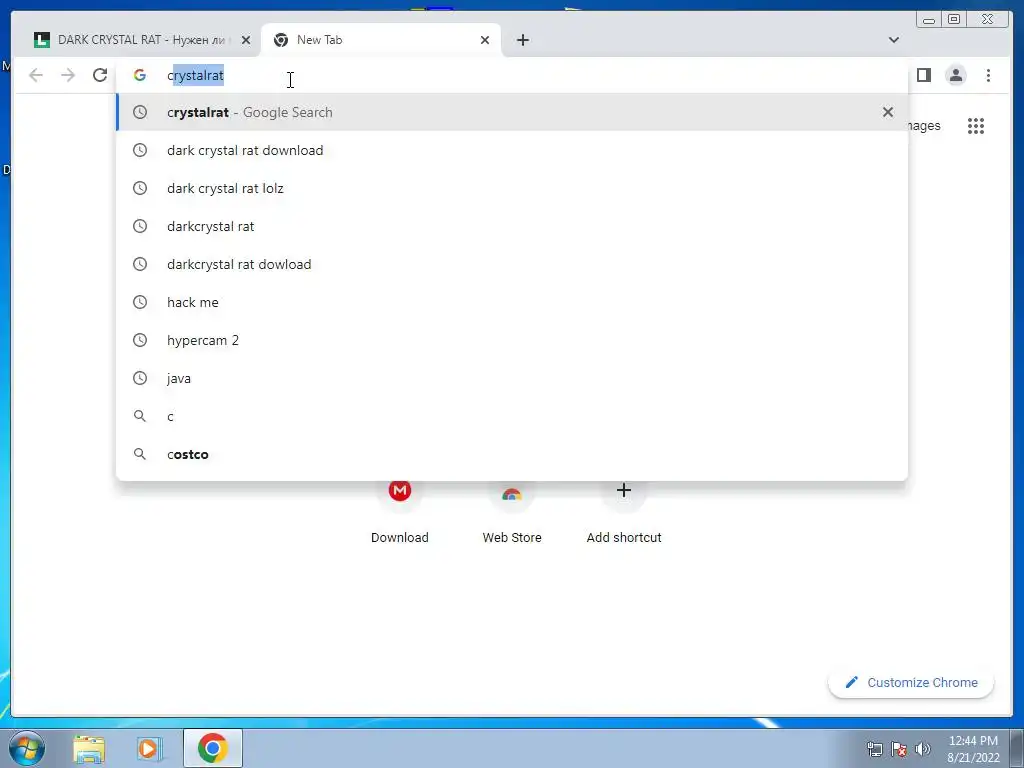Open the Google apps grid

coord(976,126)
